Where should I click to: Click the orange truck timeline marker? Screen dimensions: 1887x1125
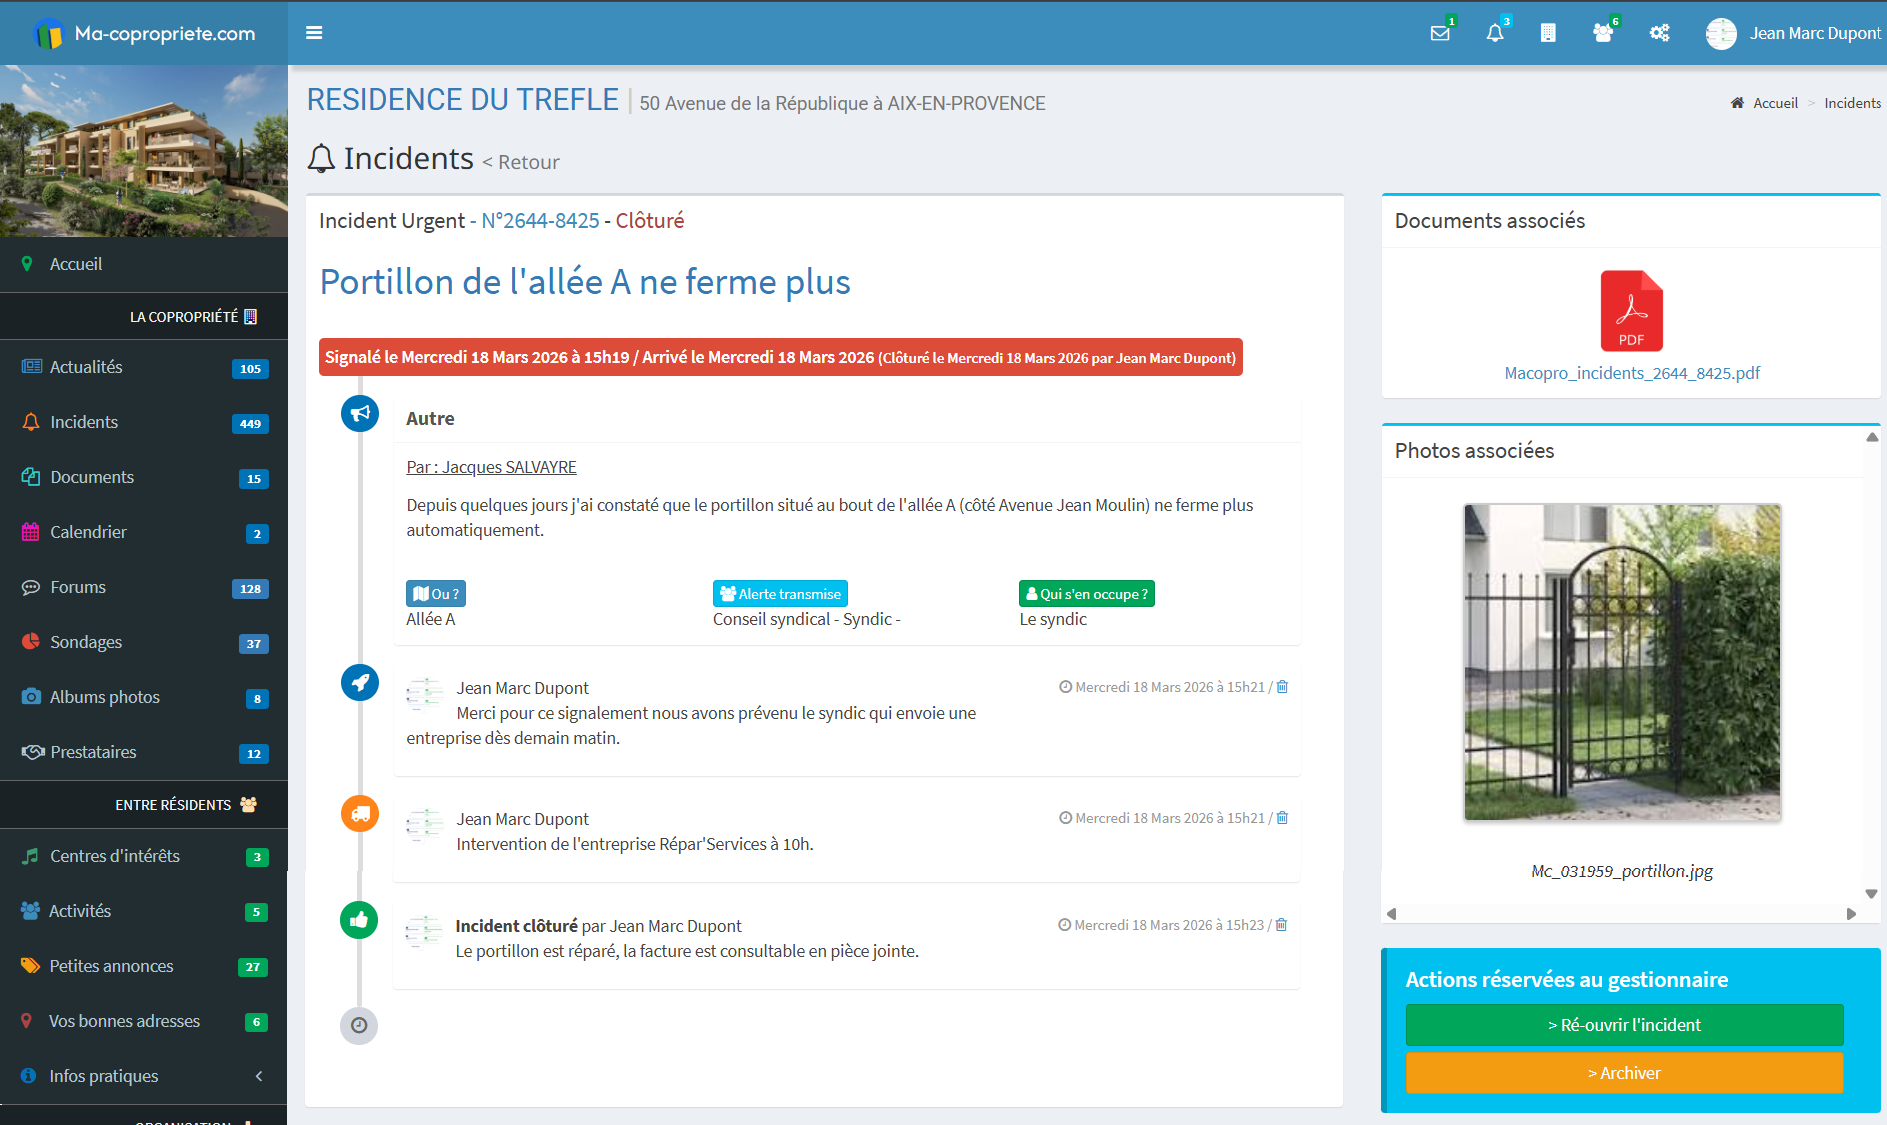click(x=360, y=813)
